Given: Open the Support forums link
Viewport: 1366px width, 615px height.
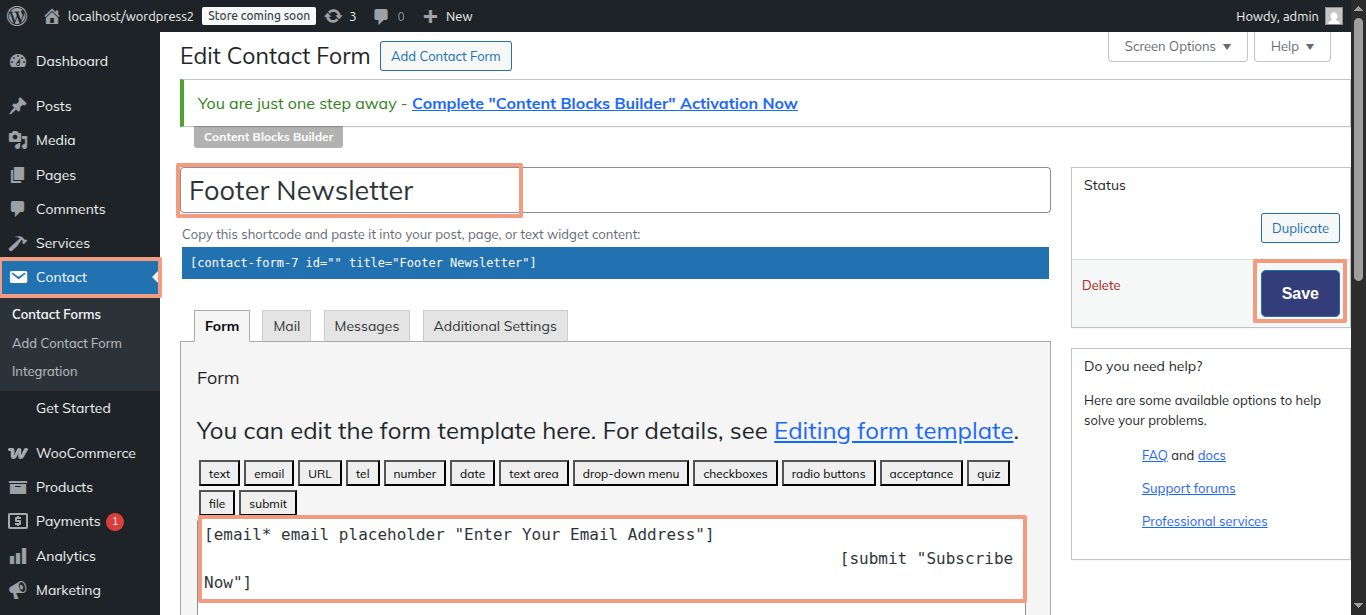Looking at the screenshot, I should click(1189, 488).
